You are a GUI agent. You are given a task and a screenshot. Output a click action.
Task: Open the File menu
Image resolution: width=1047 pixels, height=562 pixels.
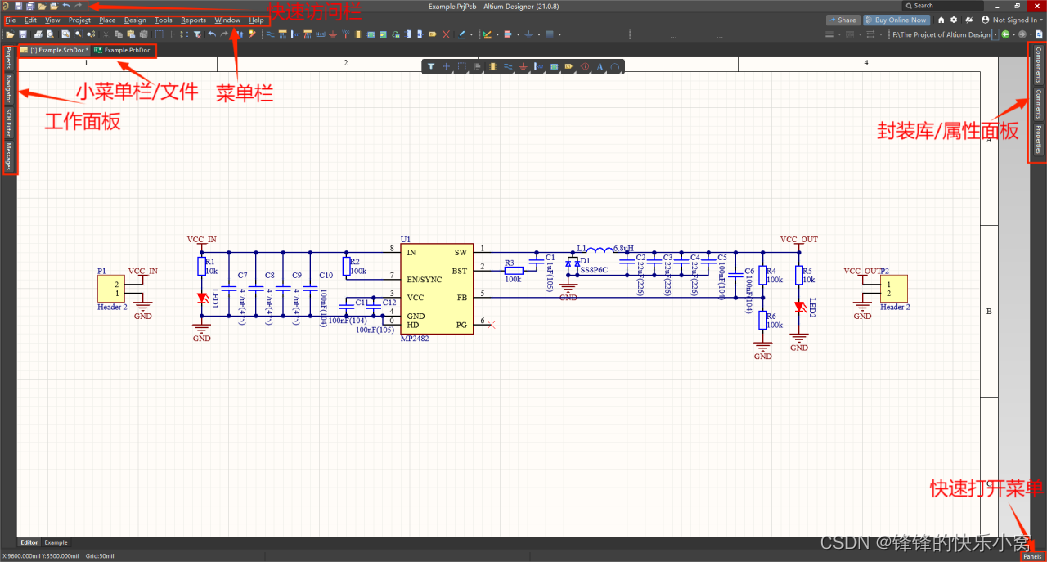(11, 20)
